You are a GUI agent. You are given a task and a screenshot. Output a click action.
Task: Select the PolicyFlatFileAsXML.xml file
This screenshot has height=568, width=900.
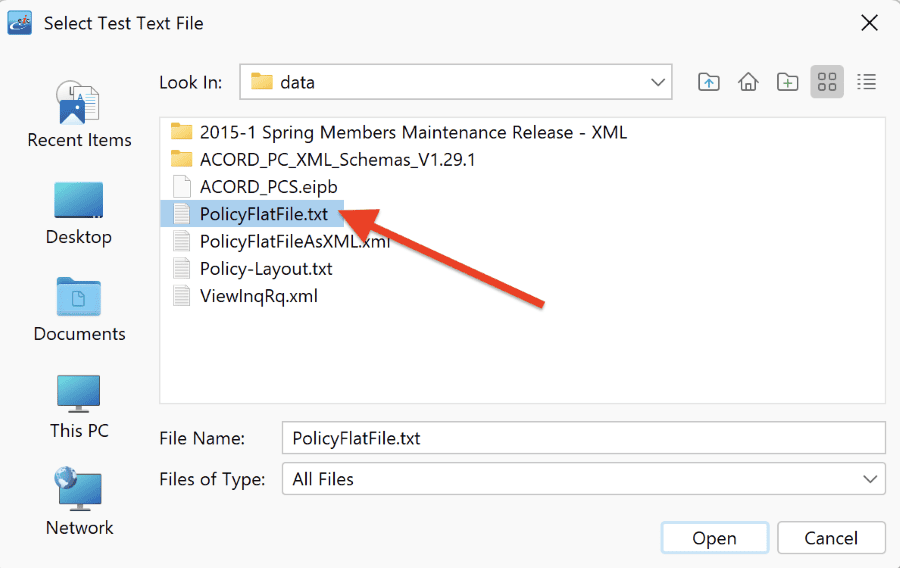pyautogui.click(x=281, y=242)
